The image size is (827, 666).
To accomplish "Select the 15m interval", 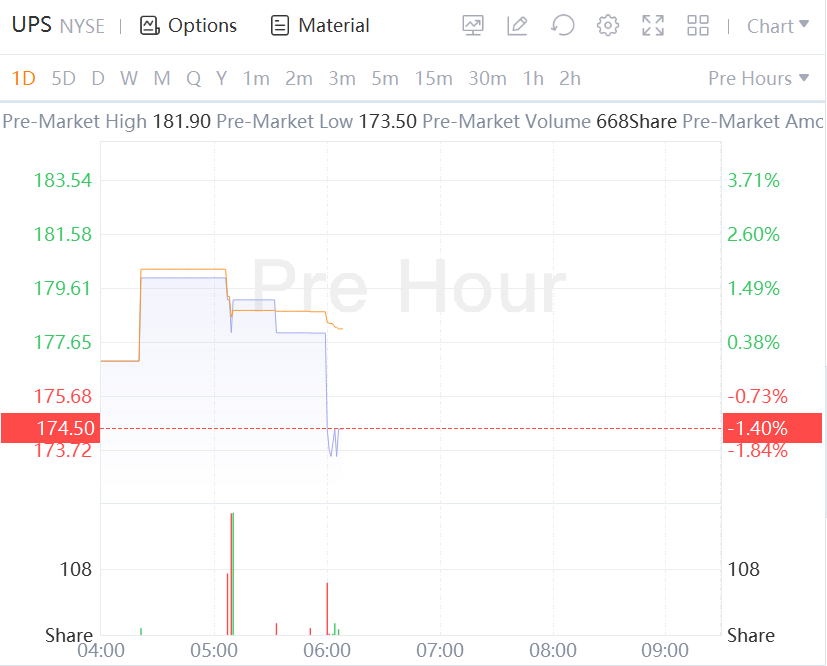I will 433,78.
